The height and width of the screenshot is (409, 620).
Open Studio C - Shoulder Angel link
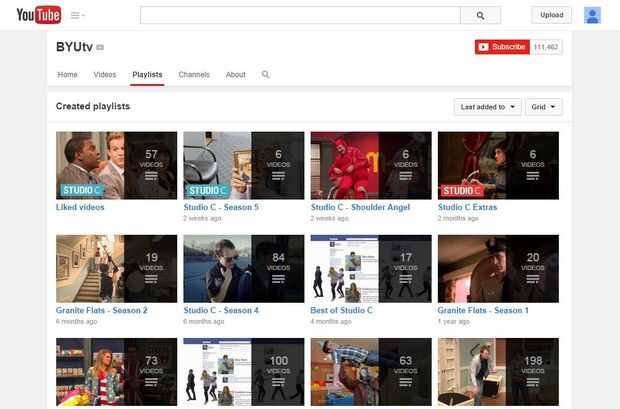360,207
